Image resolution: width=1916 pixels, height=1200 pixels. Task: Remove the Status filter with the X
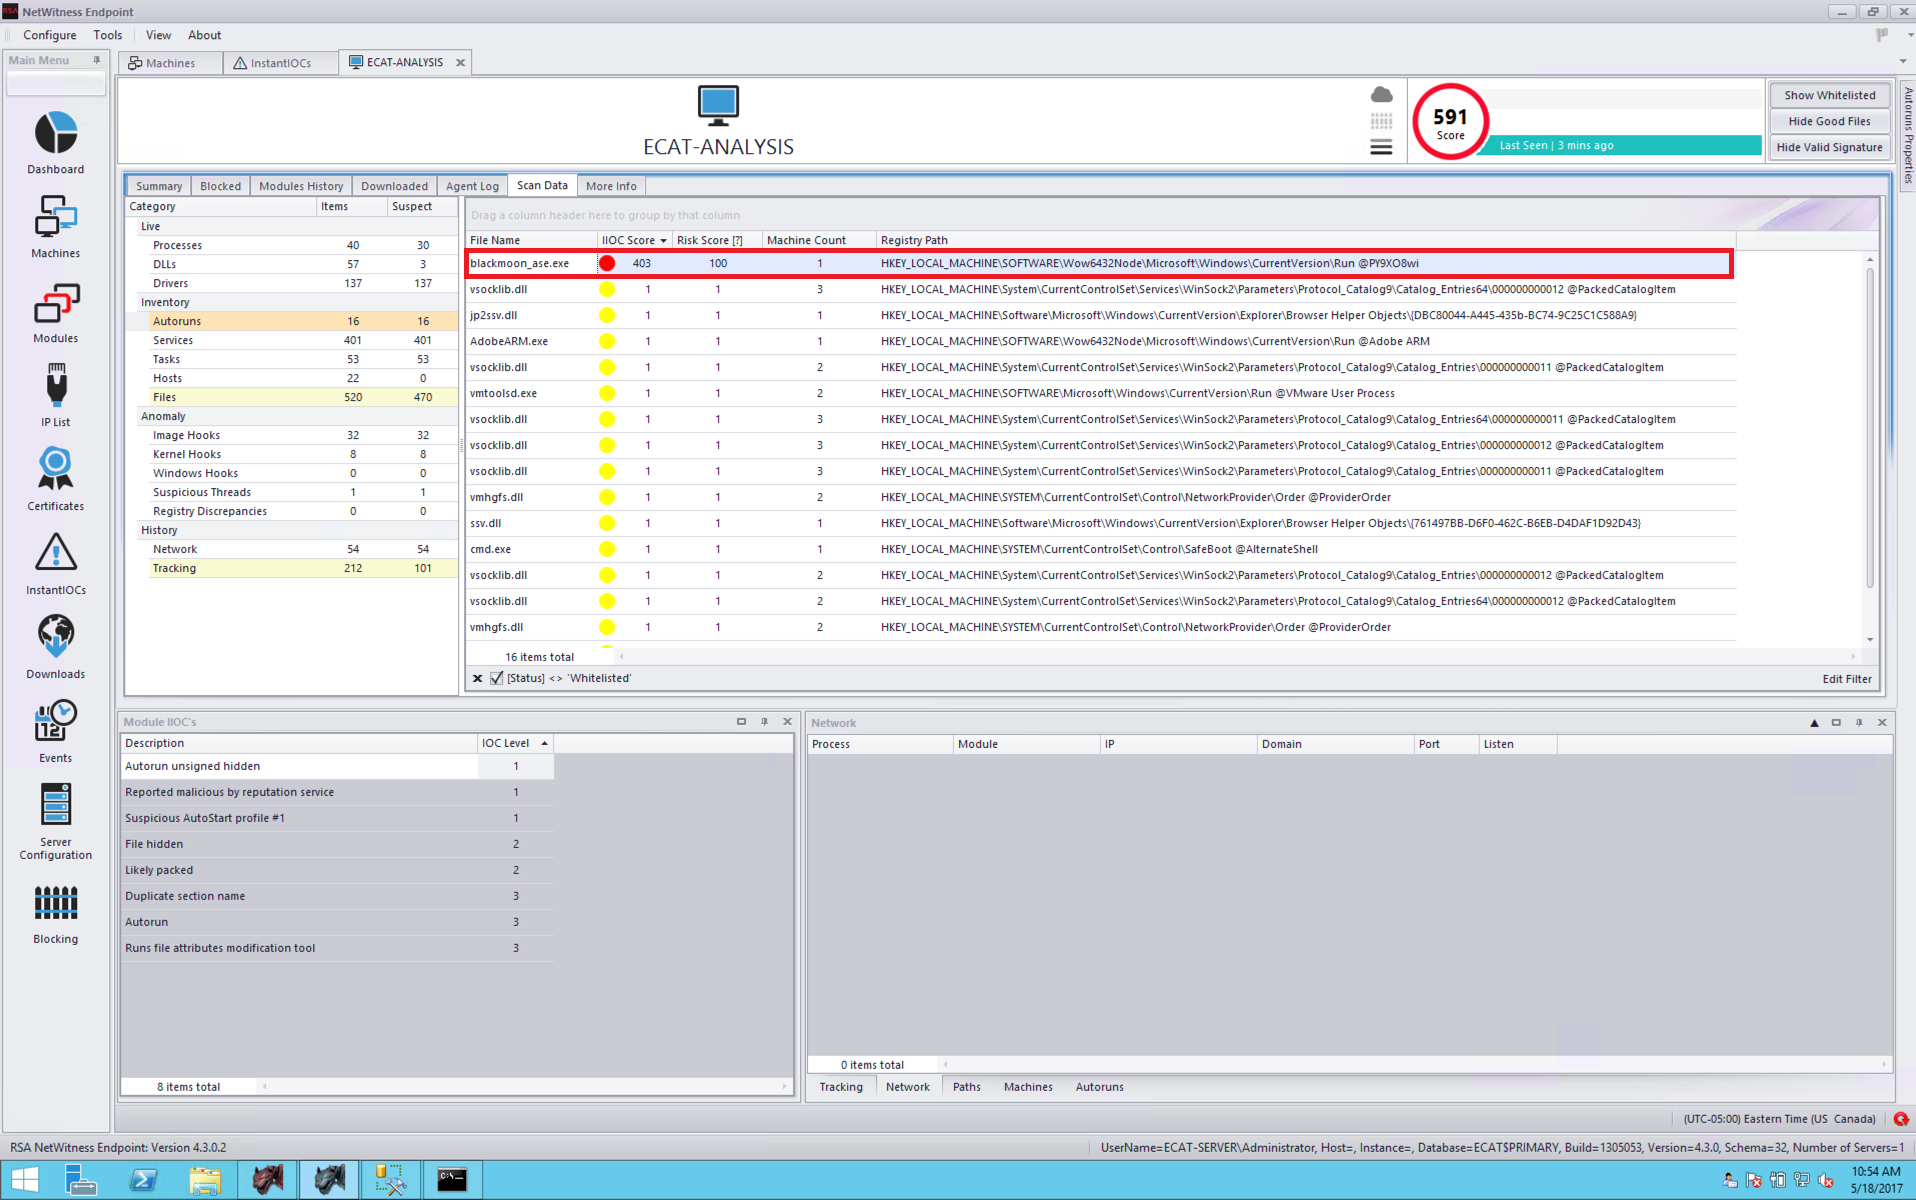478,678
